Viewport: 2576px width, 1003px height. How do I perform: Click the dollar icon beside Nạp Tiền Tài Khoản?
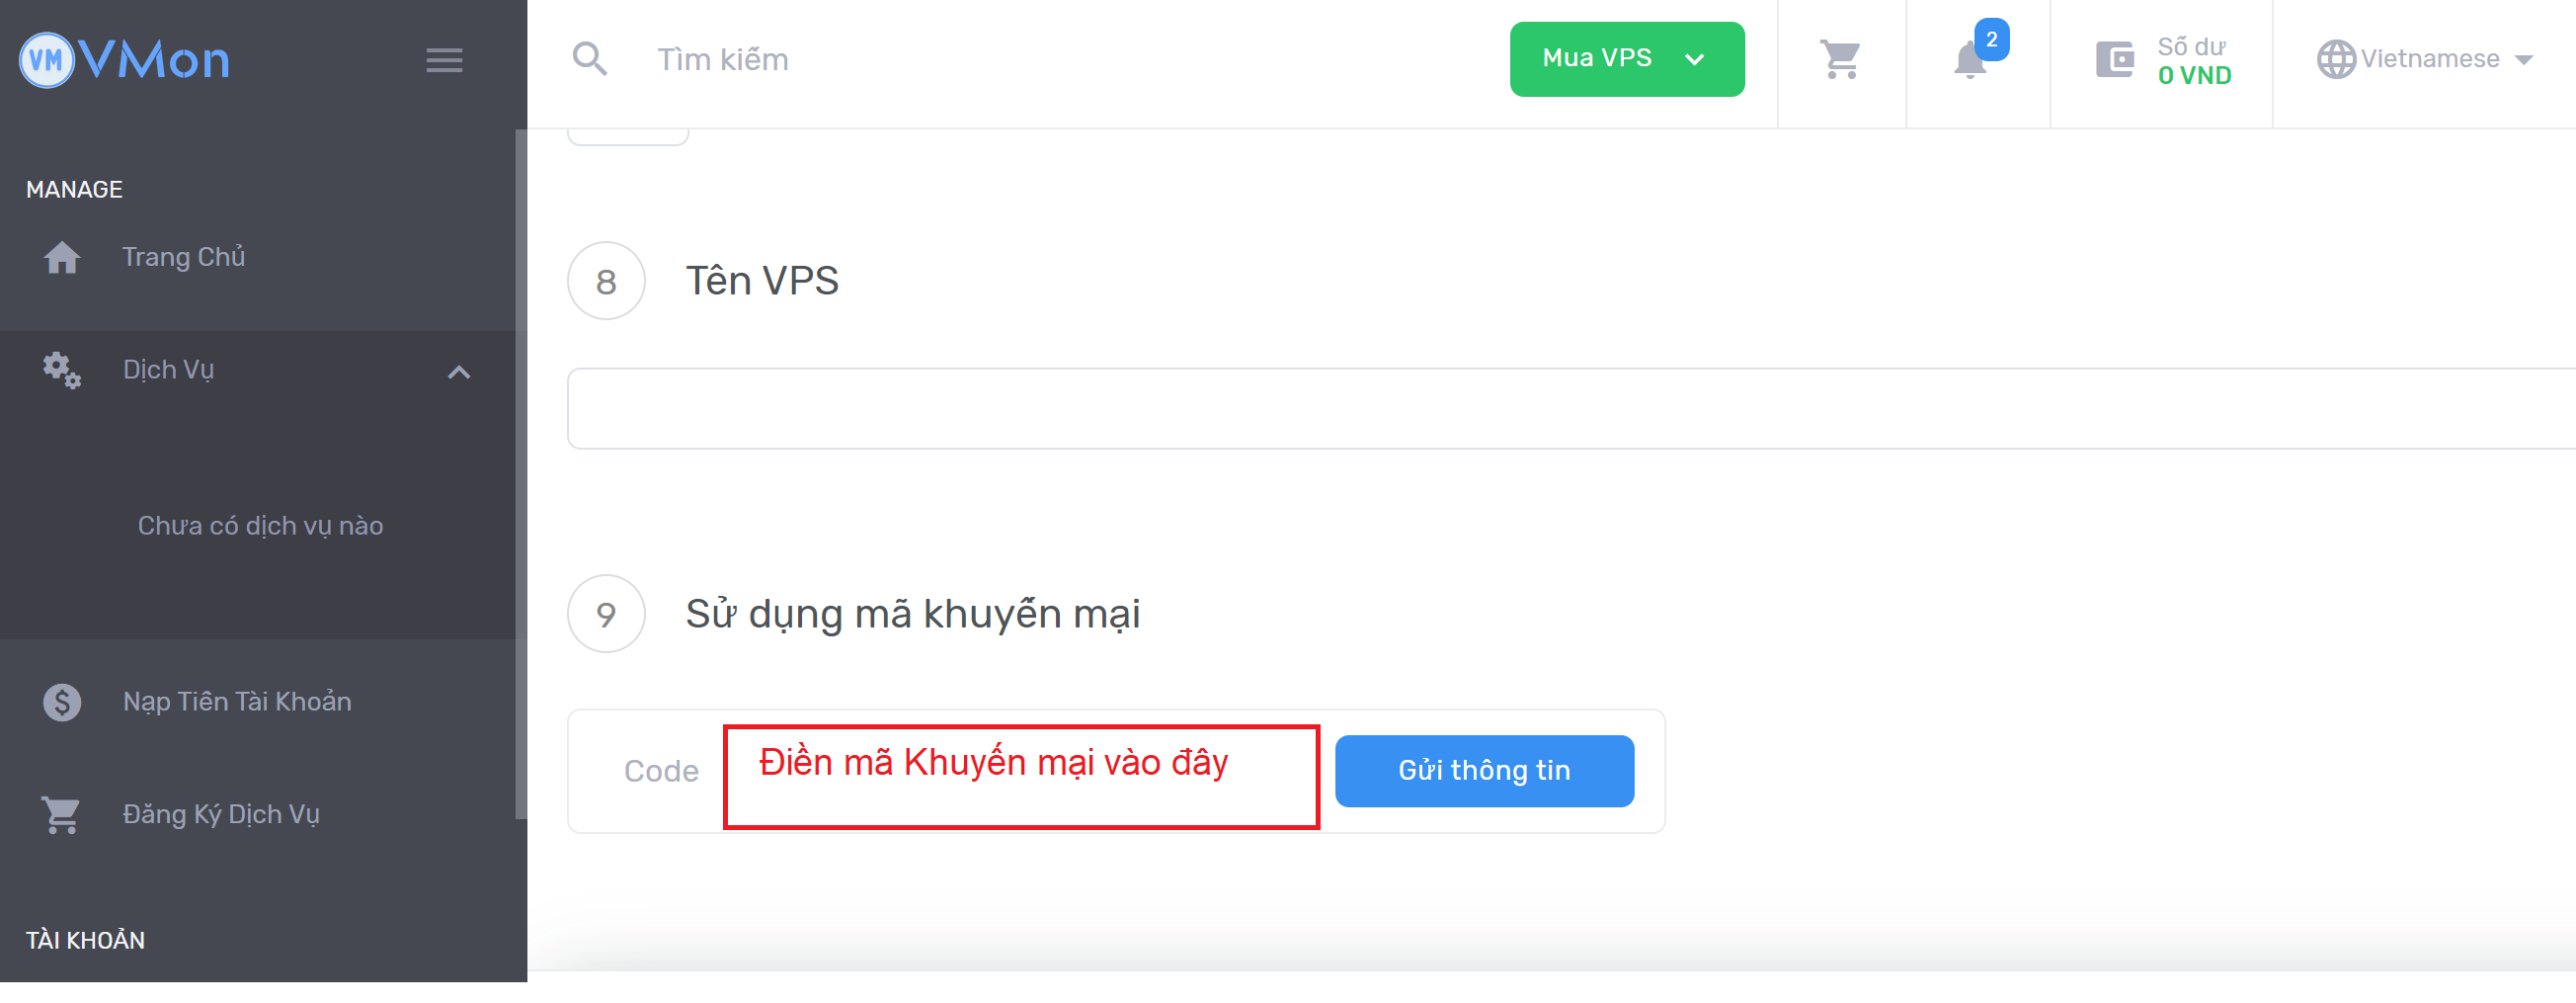pyautogui.click(x=61, y=701)
